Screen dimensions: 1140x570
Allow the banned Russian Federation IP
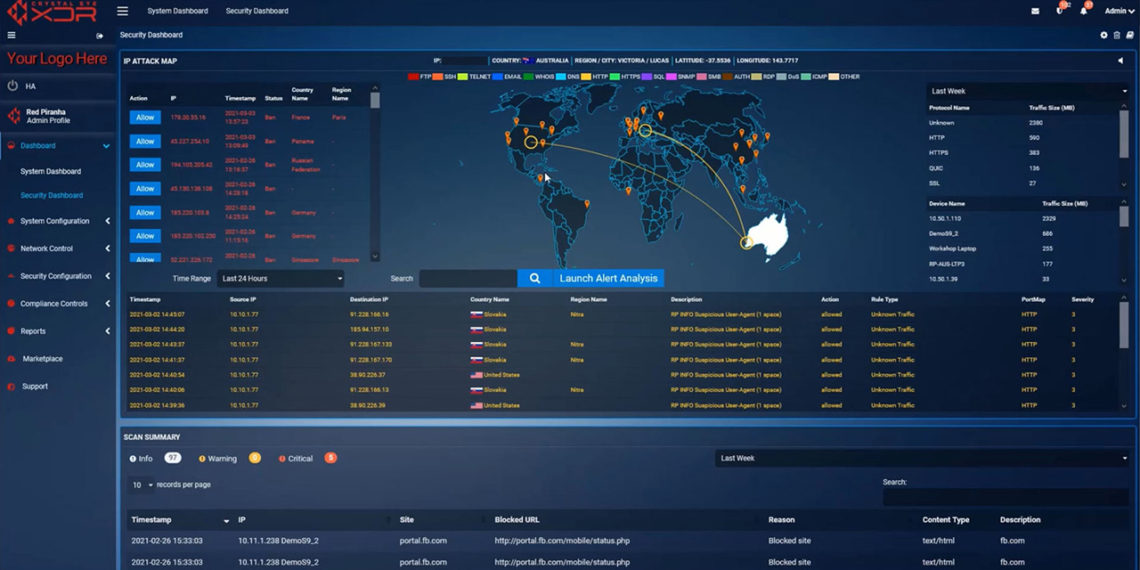[x=145, y=165]
